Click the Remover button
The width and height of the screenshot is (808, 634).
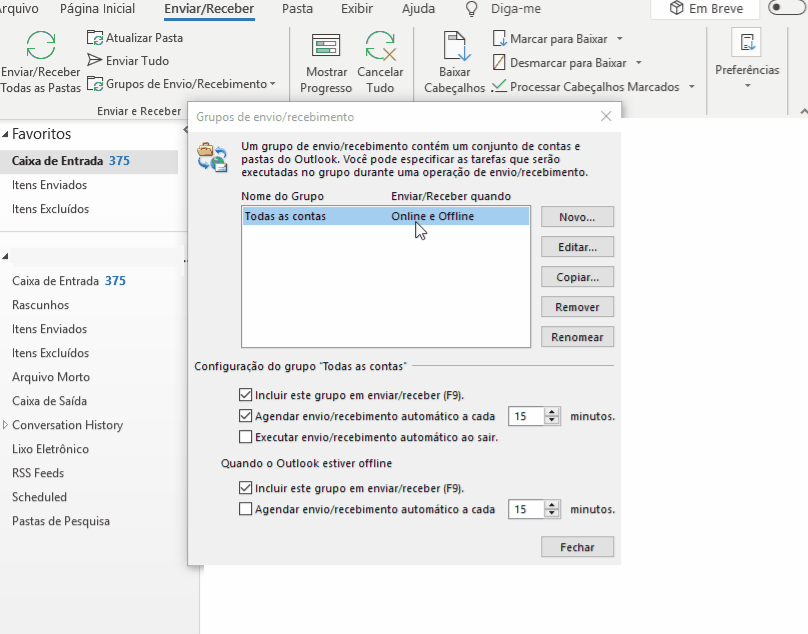[577, 307]
